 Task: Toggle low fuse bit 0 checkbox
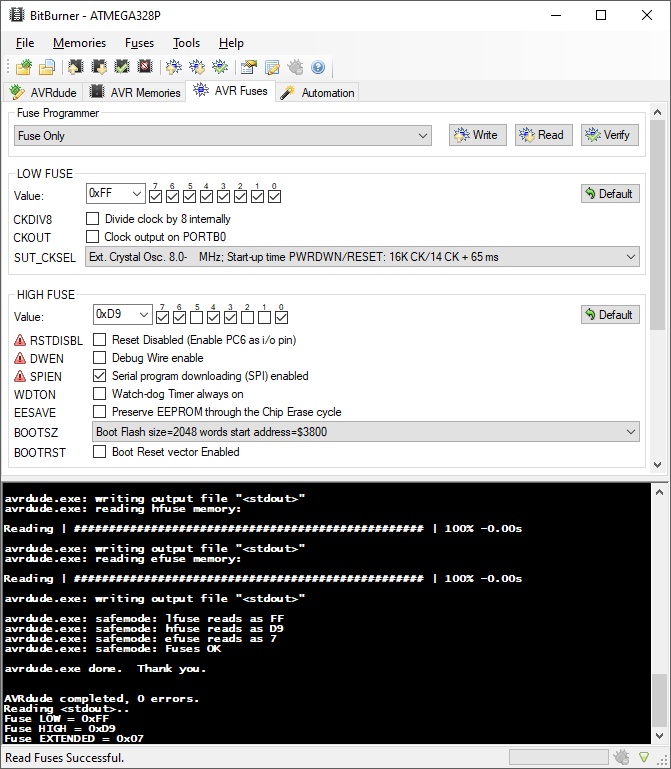(275, 197)
